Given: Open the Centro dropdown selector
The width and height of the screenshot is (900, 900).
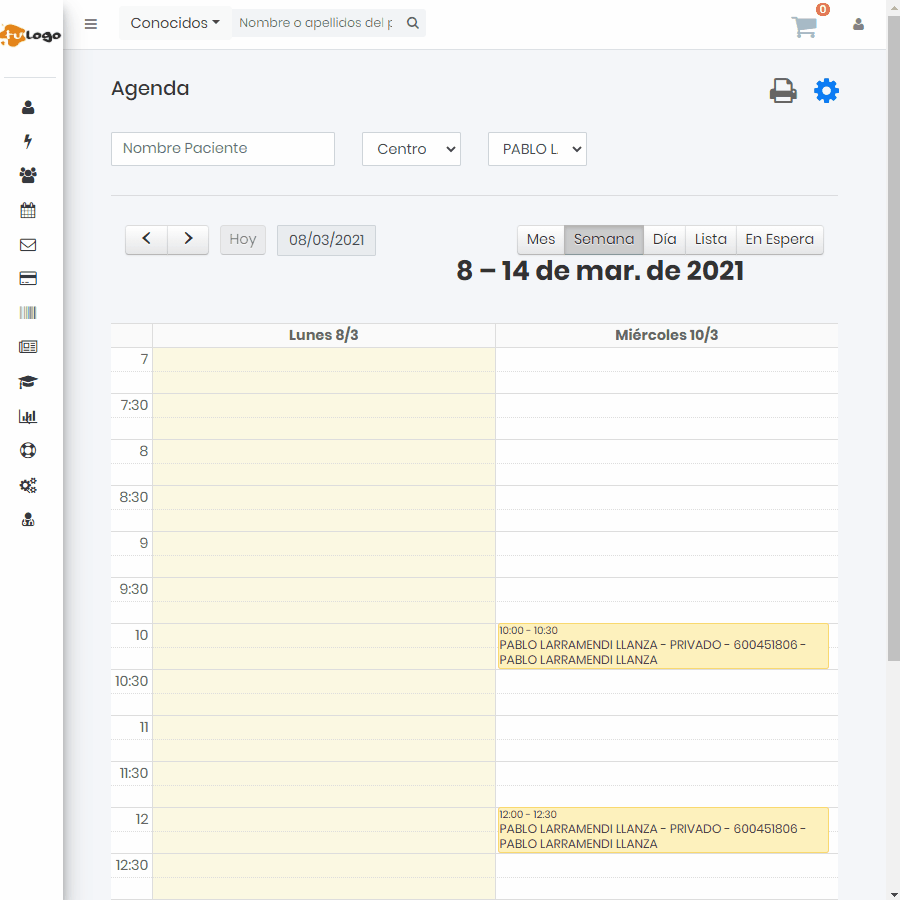Looking at the screenshot, I should [x=411, y=149].
